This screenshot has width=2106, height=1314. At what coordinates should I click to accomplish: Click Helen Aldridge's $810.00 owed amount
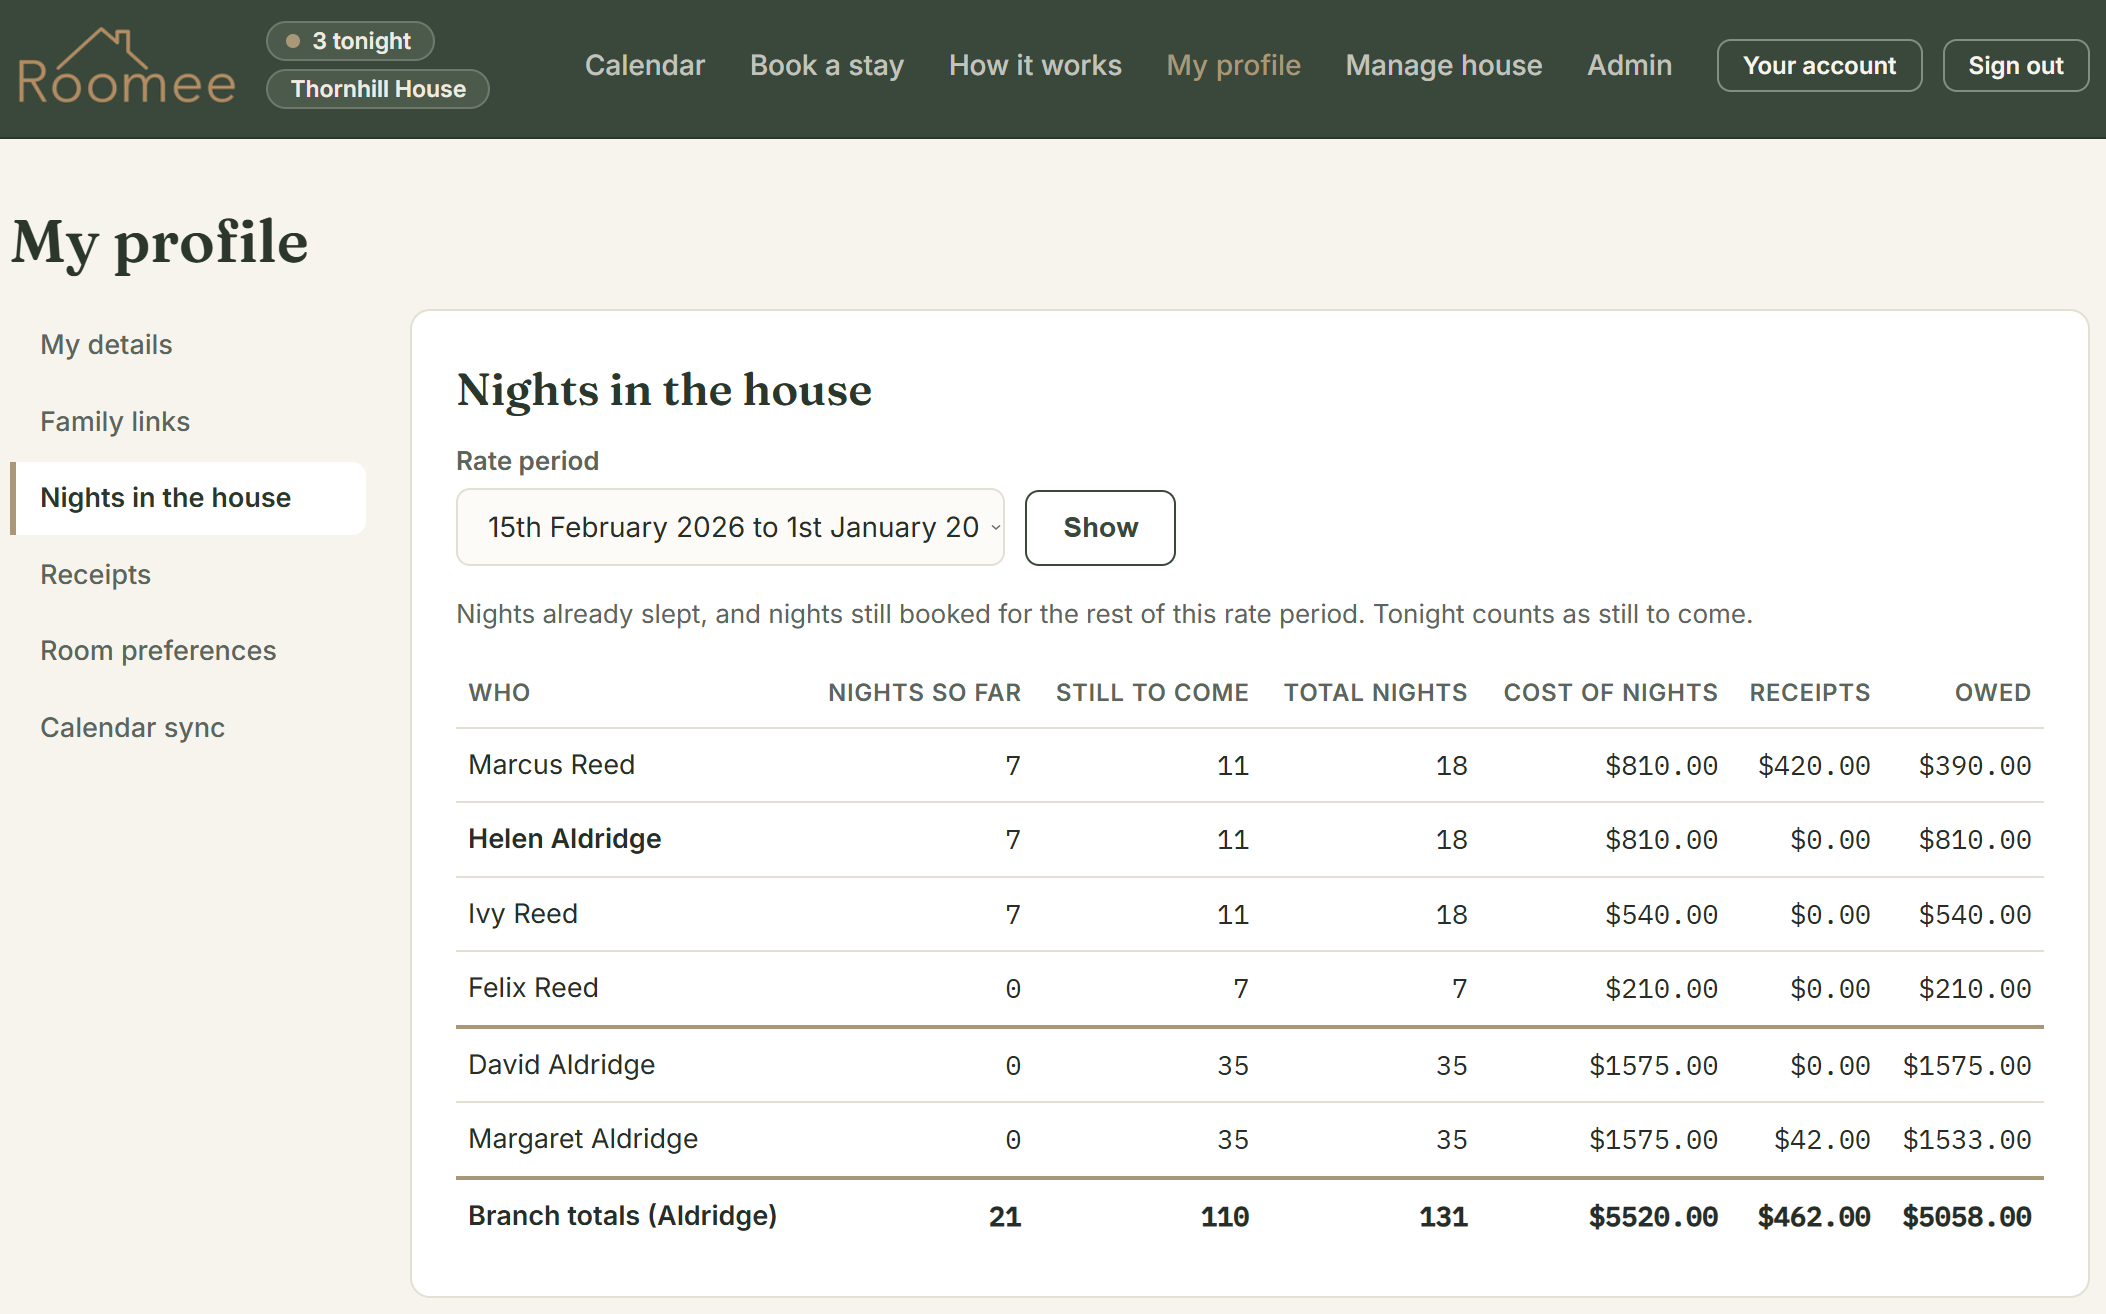pyautogui.click(x=1975, y=840)
